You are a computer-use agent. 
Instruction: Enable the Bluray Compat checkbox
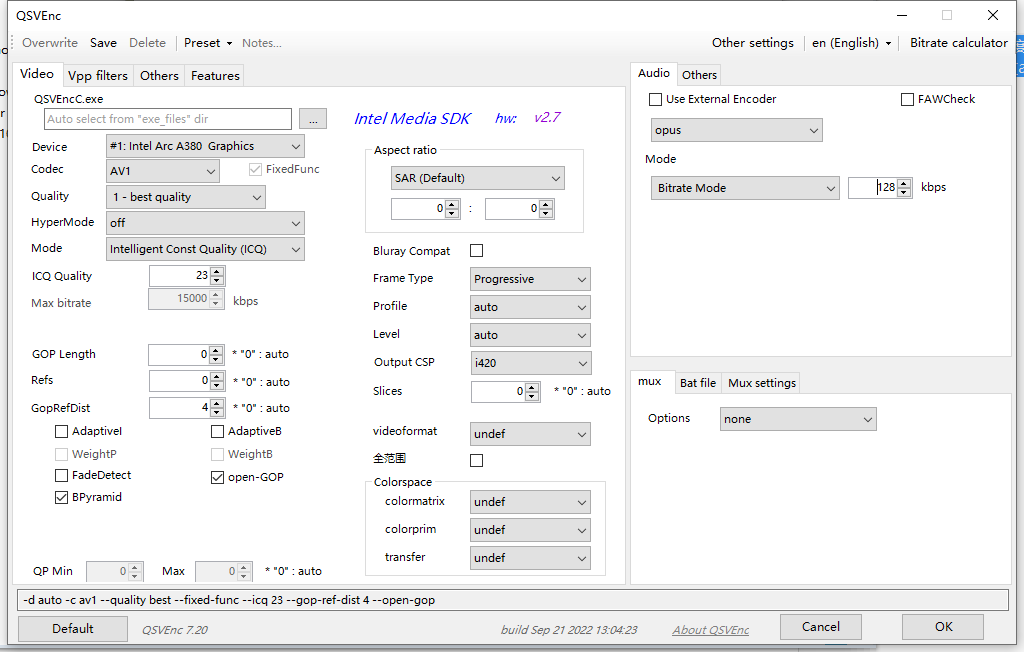click(x=476, y=250)
